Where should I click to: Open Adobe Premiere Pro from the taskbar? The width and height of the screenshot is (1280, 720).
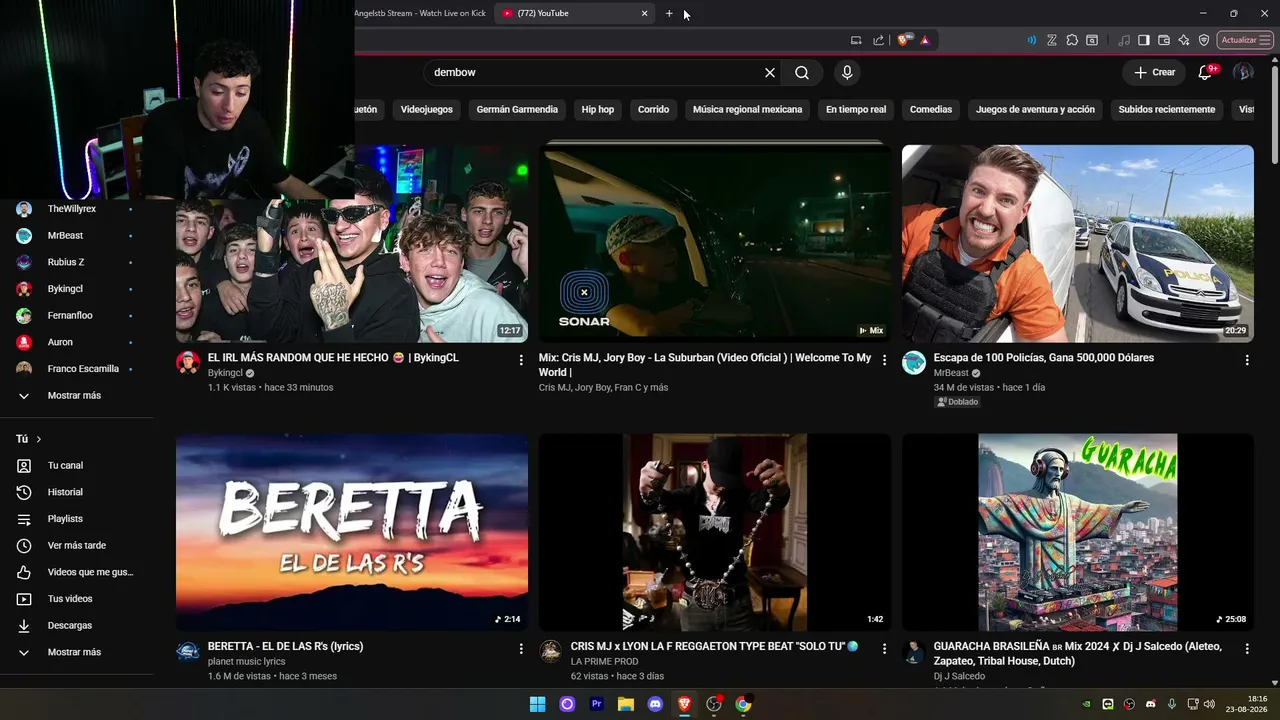pyautogui.click(x=597, y=704)
